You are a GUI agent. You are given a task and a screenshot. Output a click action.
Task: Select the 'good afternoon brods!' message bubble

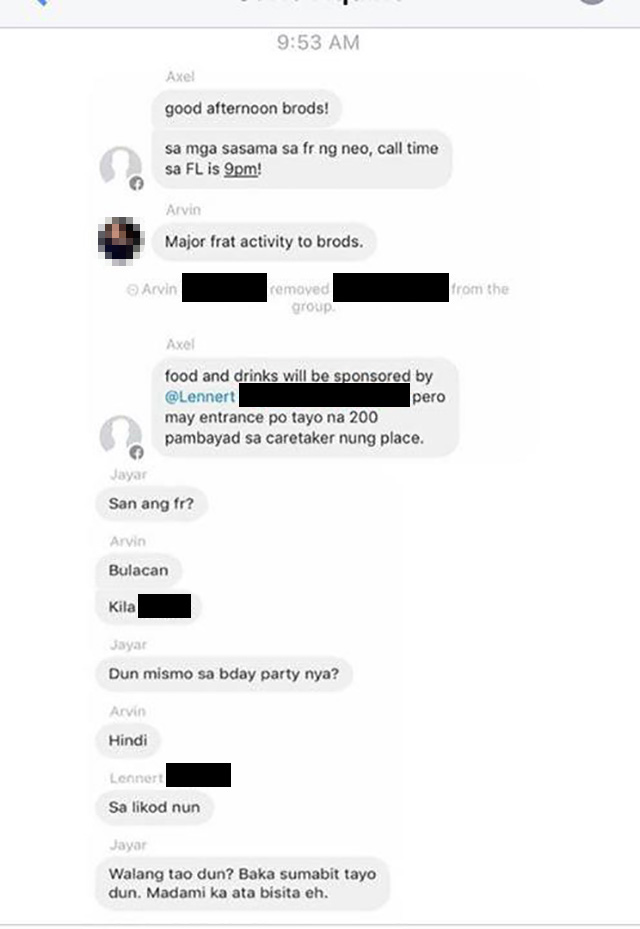click(247, 108)
